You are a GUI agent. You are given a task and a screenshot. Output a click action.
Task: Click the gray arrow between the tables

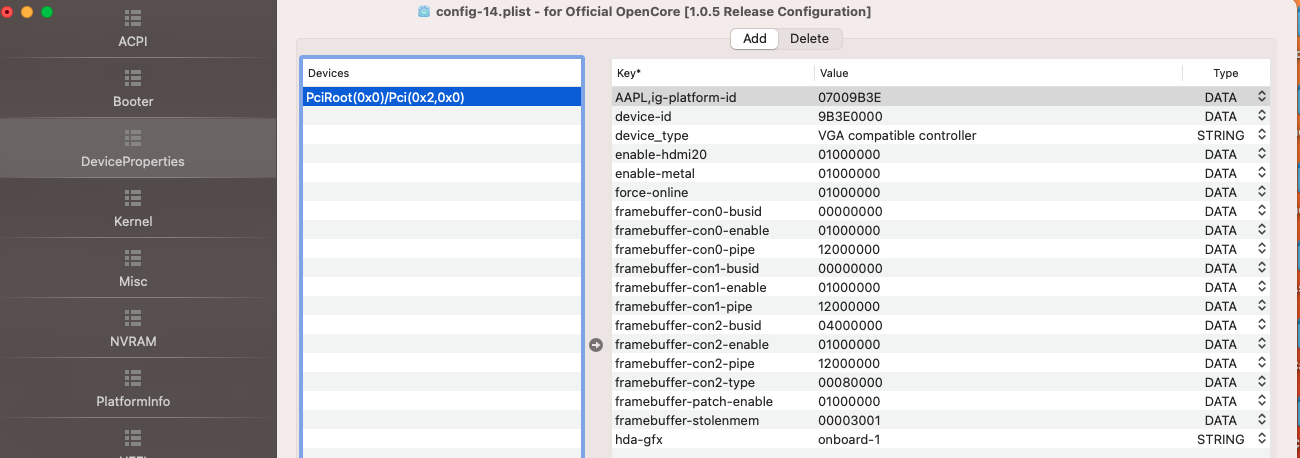coord(596,344)
